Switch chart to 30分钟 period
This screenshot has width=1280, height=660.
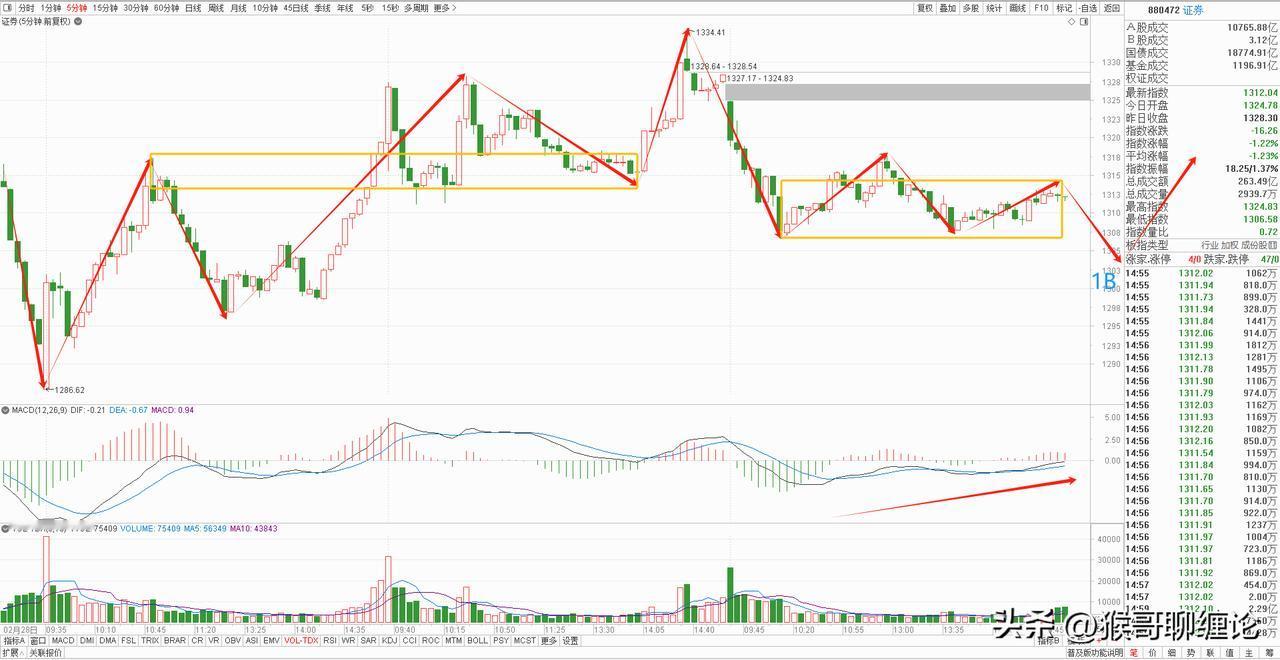[136, 8]
